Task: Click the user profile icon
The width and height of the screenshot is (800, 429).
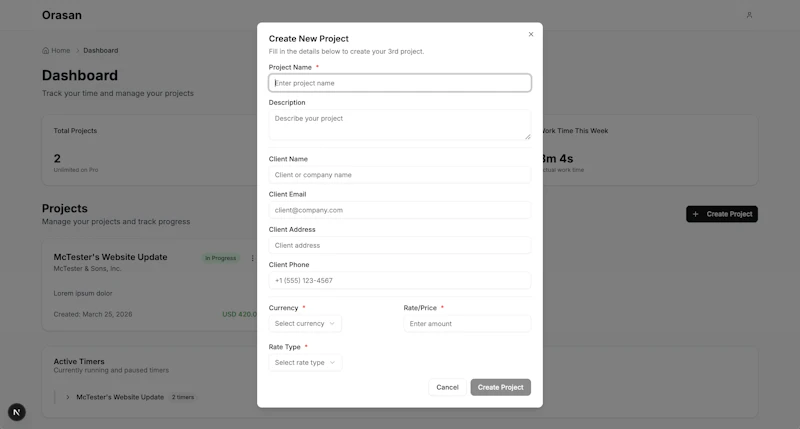Action: [x=749, y=15]
